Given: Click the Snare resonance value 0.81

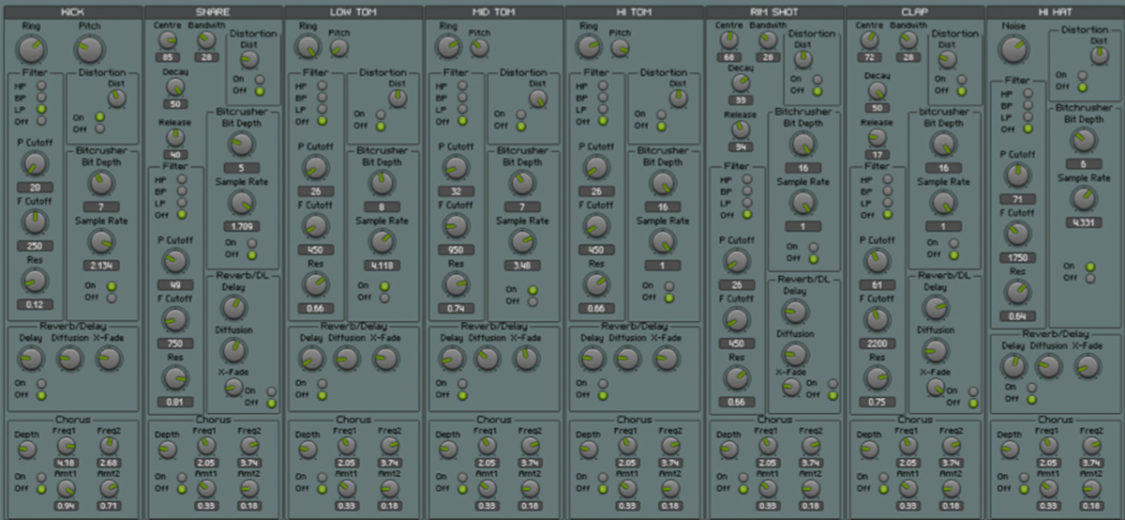Looking at the screenshot, I should (x=175, y=402).
